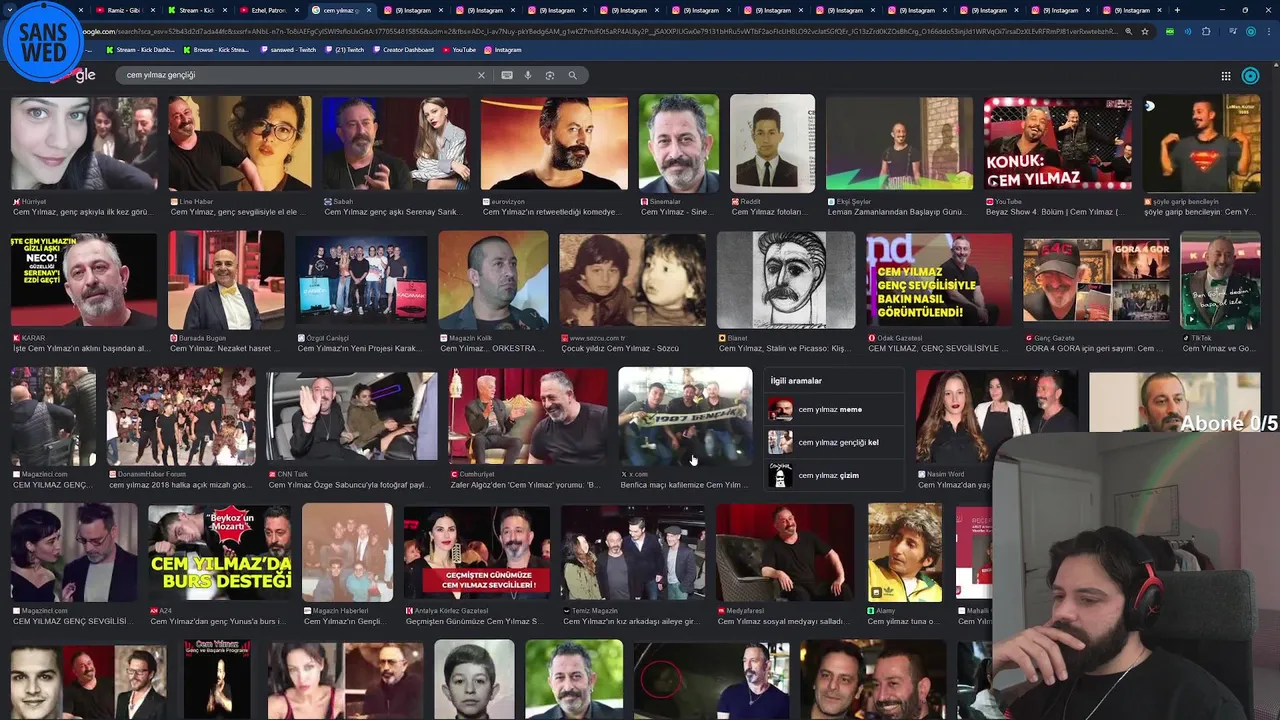Open the 'CEM YILMAZ'DA BURS DESTEĞİ' thumbnail

pyautogui.click(x=220, y=553)
